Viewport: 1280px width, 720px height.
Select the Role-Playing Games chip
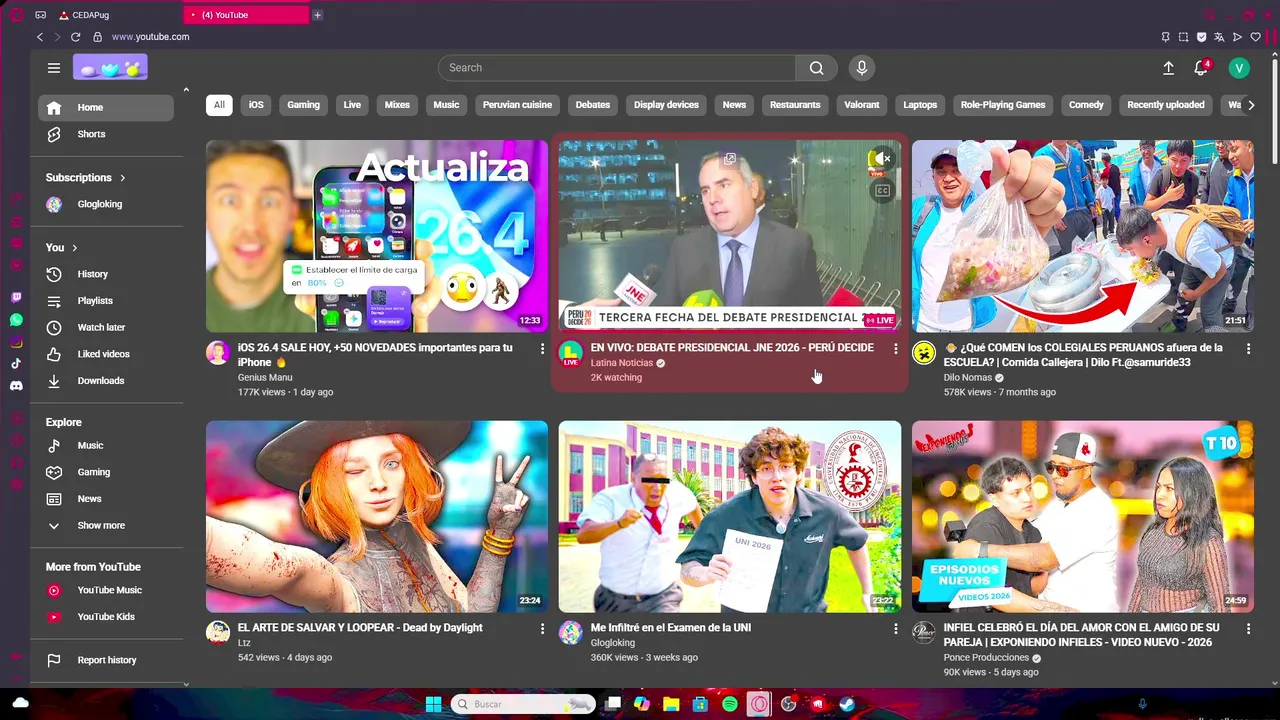[x=1003, y=105]
